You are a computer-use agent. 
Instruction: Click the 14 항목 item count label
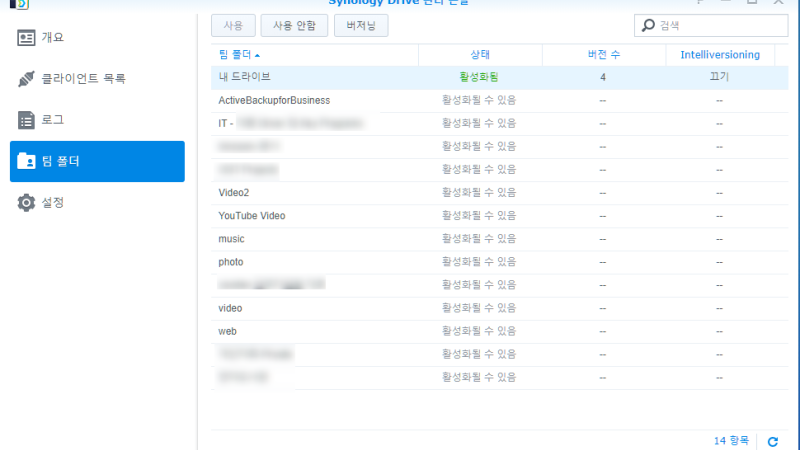[731, 441]
